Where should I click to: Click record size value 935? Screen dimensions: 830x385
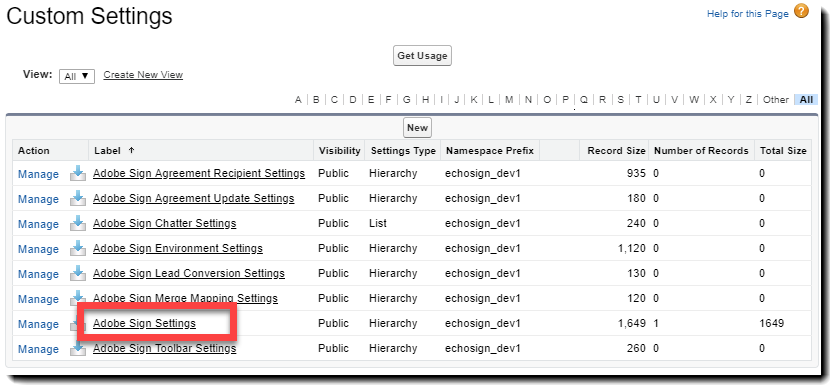636,173
